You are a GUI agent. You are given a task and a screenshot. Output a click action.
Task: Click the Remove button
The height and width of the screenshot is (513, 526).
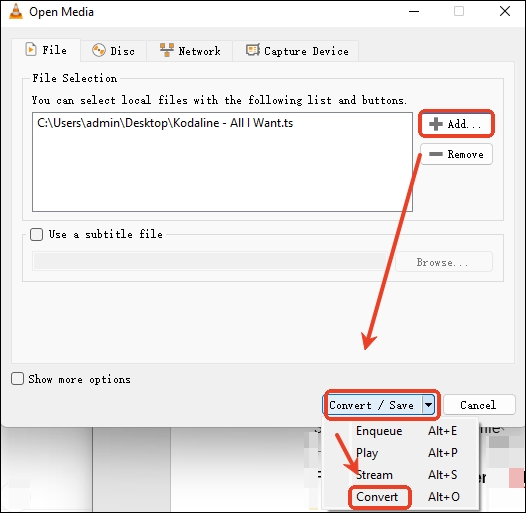point(456,154)
